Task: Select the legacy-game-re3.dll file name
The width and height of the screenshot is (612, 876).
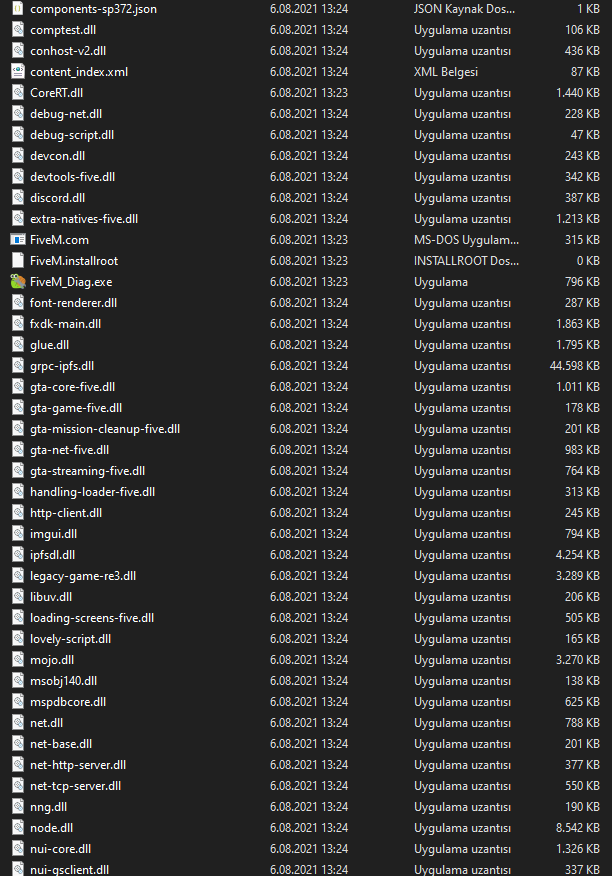Action: [83, 576]
